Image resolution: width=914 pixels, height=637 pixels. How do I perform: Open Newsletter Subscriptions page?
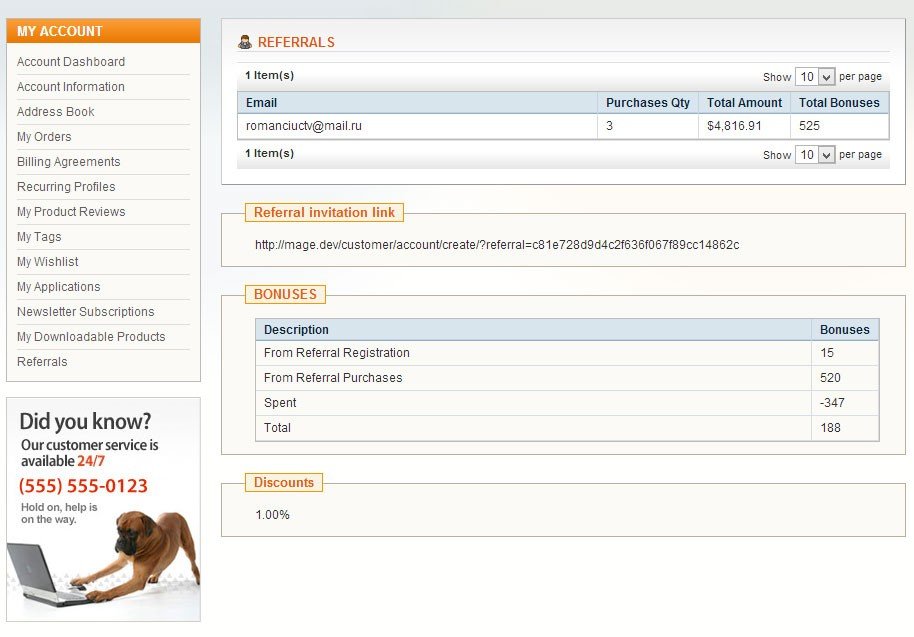[x=86, y=312]
